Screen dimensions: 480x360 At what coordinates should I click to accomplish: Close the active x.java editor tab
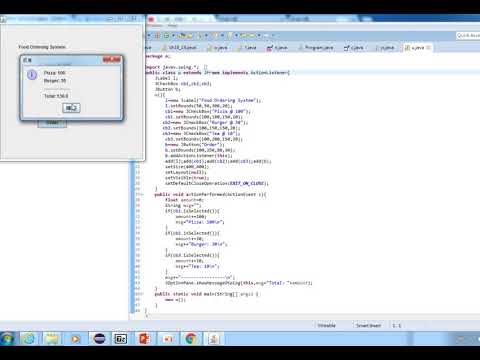(x=428, y=48)
